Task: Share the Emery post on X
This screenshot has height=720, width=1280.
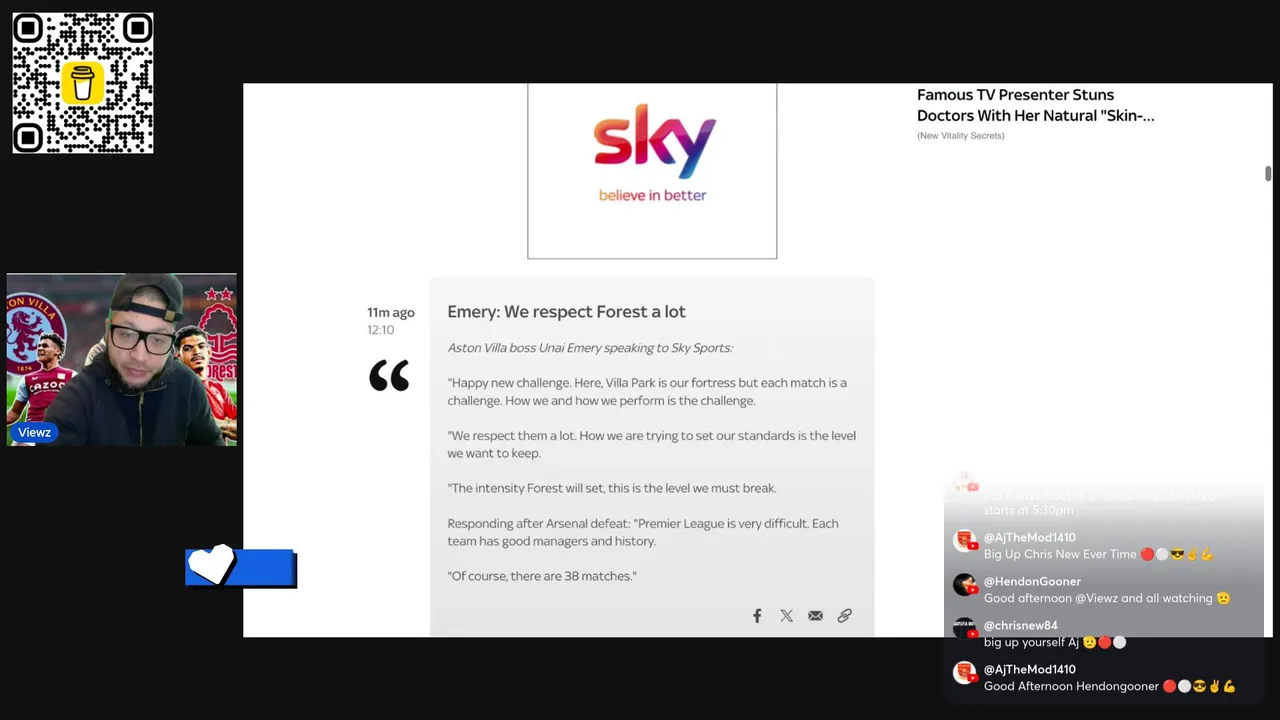Action: [x=786, y=616]
